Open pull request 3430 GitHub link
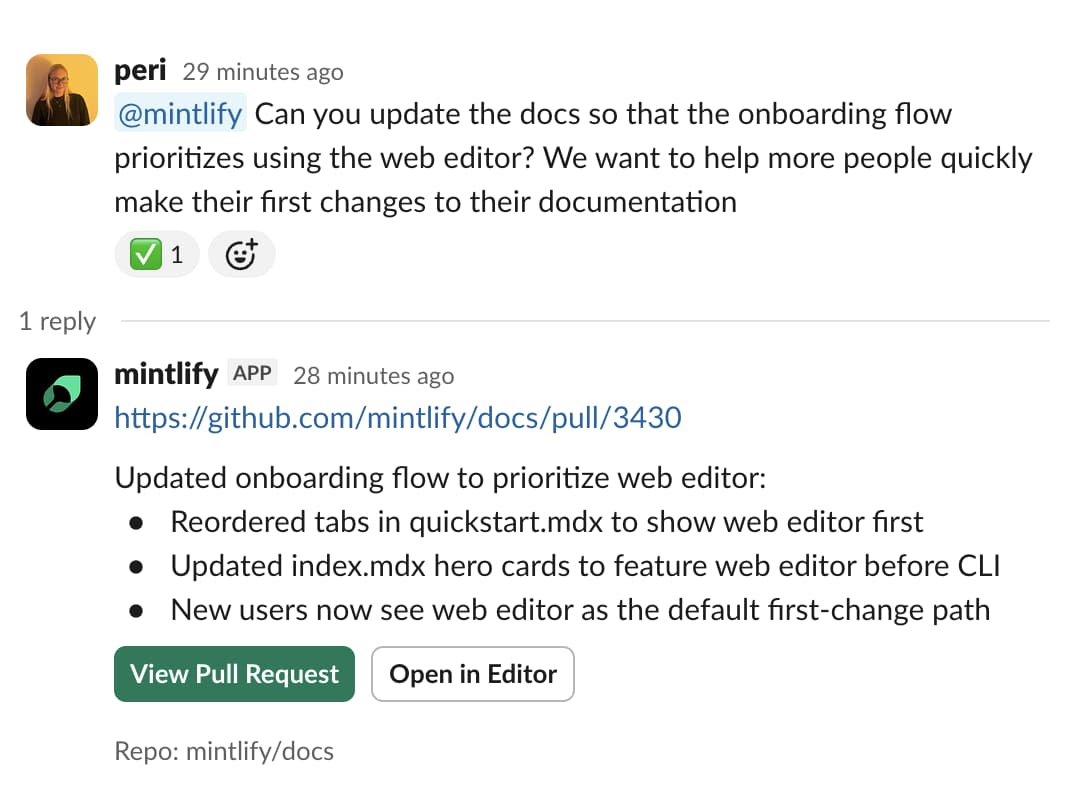Screen dimensions: 1082x794 [x=397, y=418]
